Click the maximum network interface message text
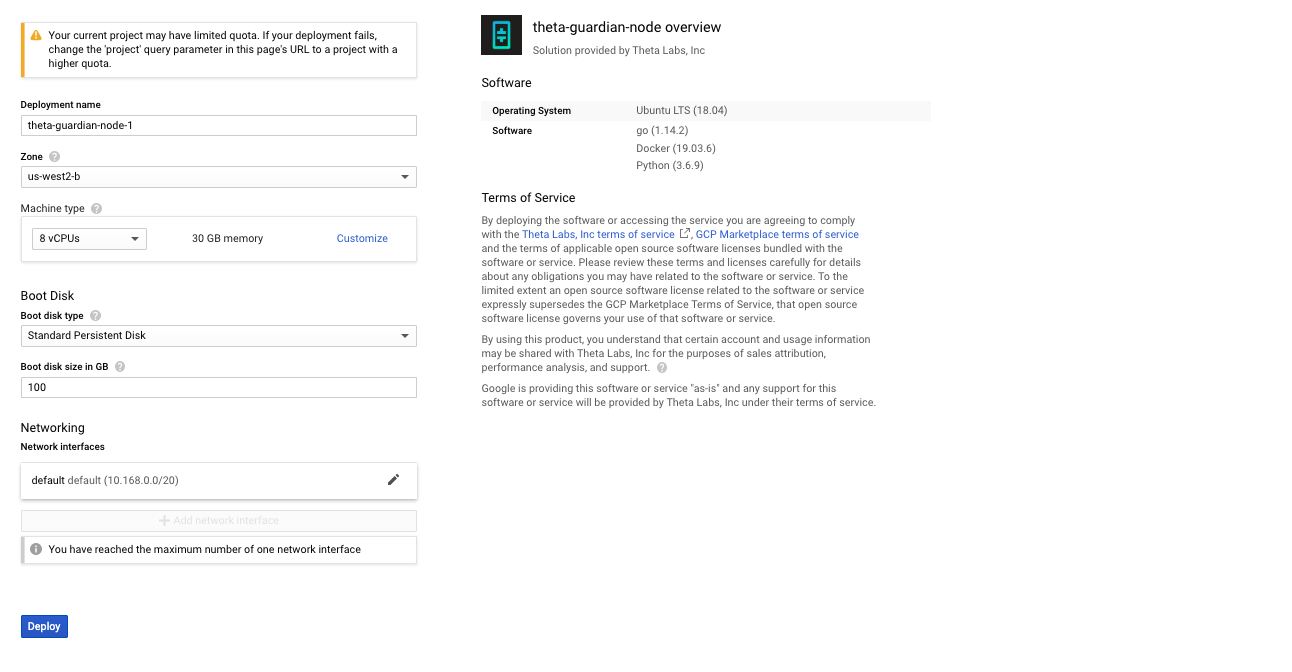Screen dimensions: 1292x672 pos(204,549)
